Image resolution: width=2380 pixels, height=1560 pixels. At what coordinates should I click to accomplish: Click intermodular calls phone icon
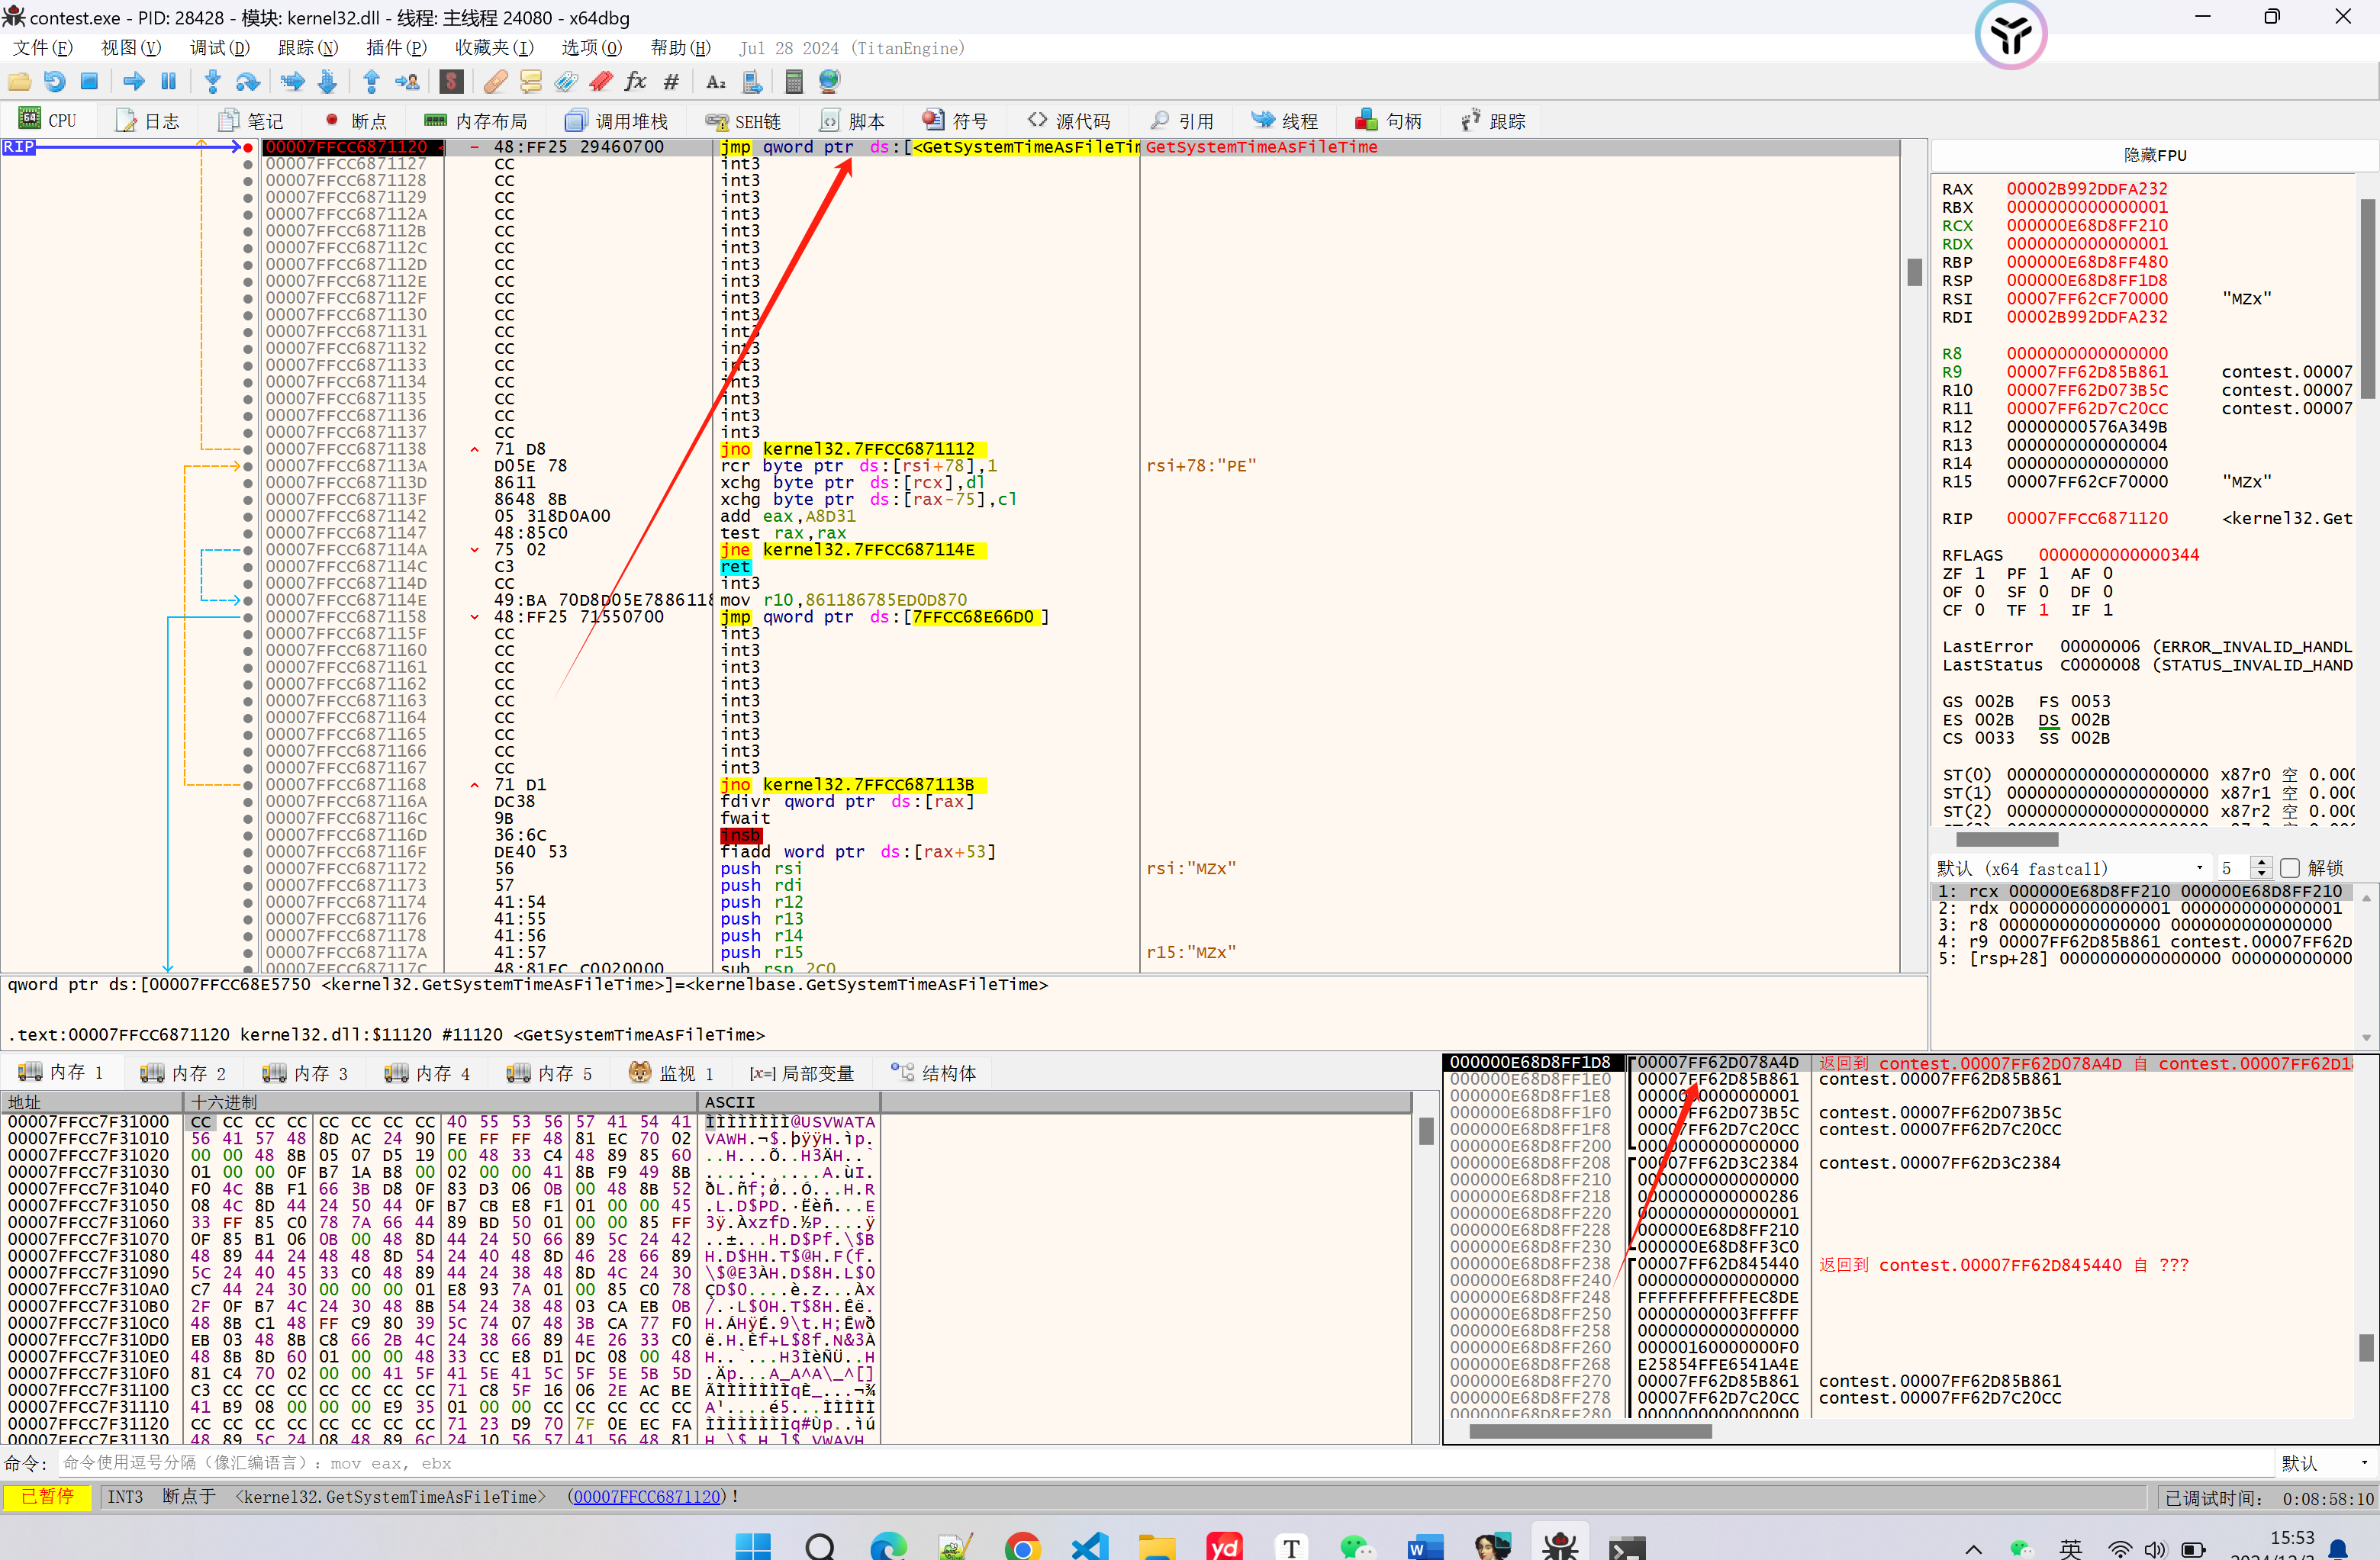[752, 82]
